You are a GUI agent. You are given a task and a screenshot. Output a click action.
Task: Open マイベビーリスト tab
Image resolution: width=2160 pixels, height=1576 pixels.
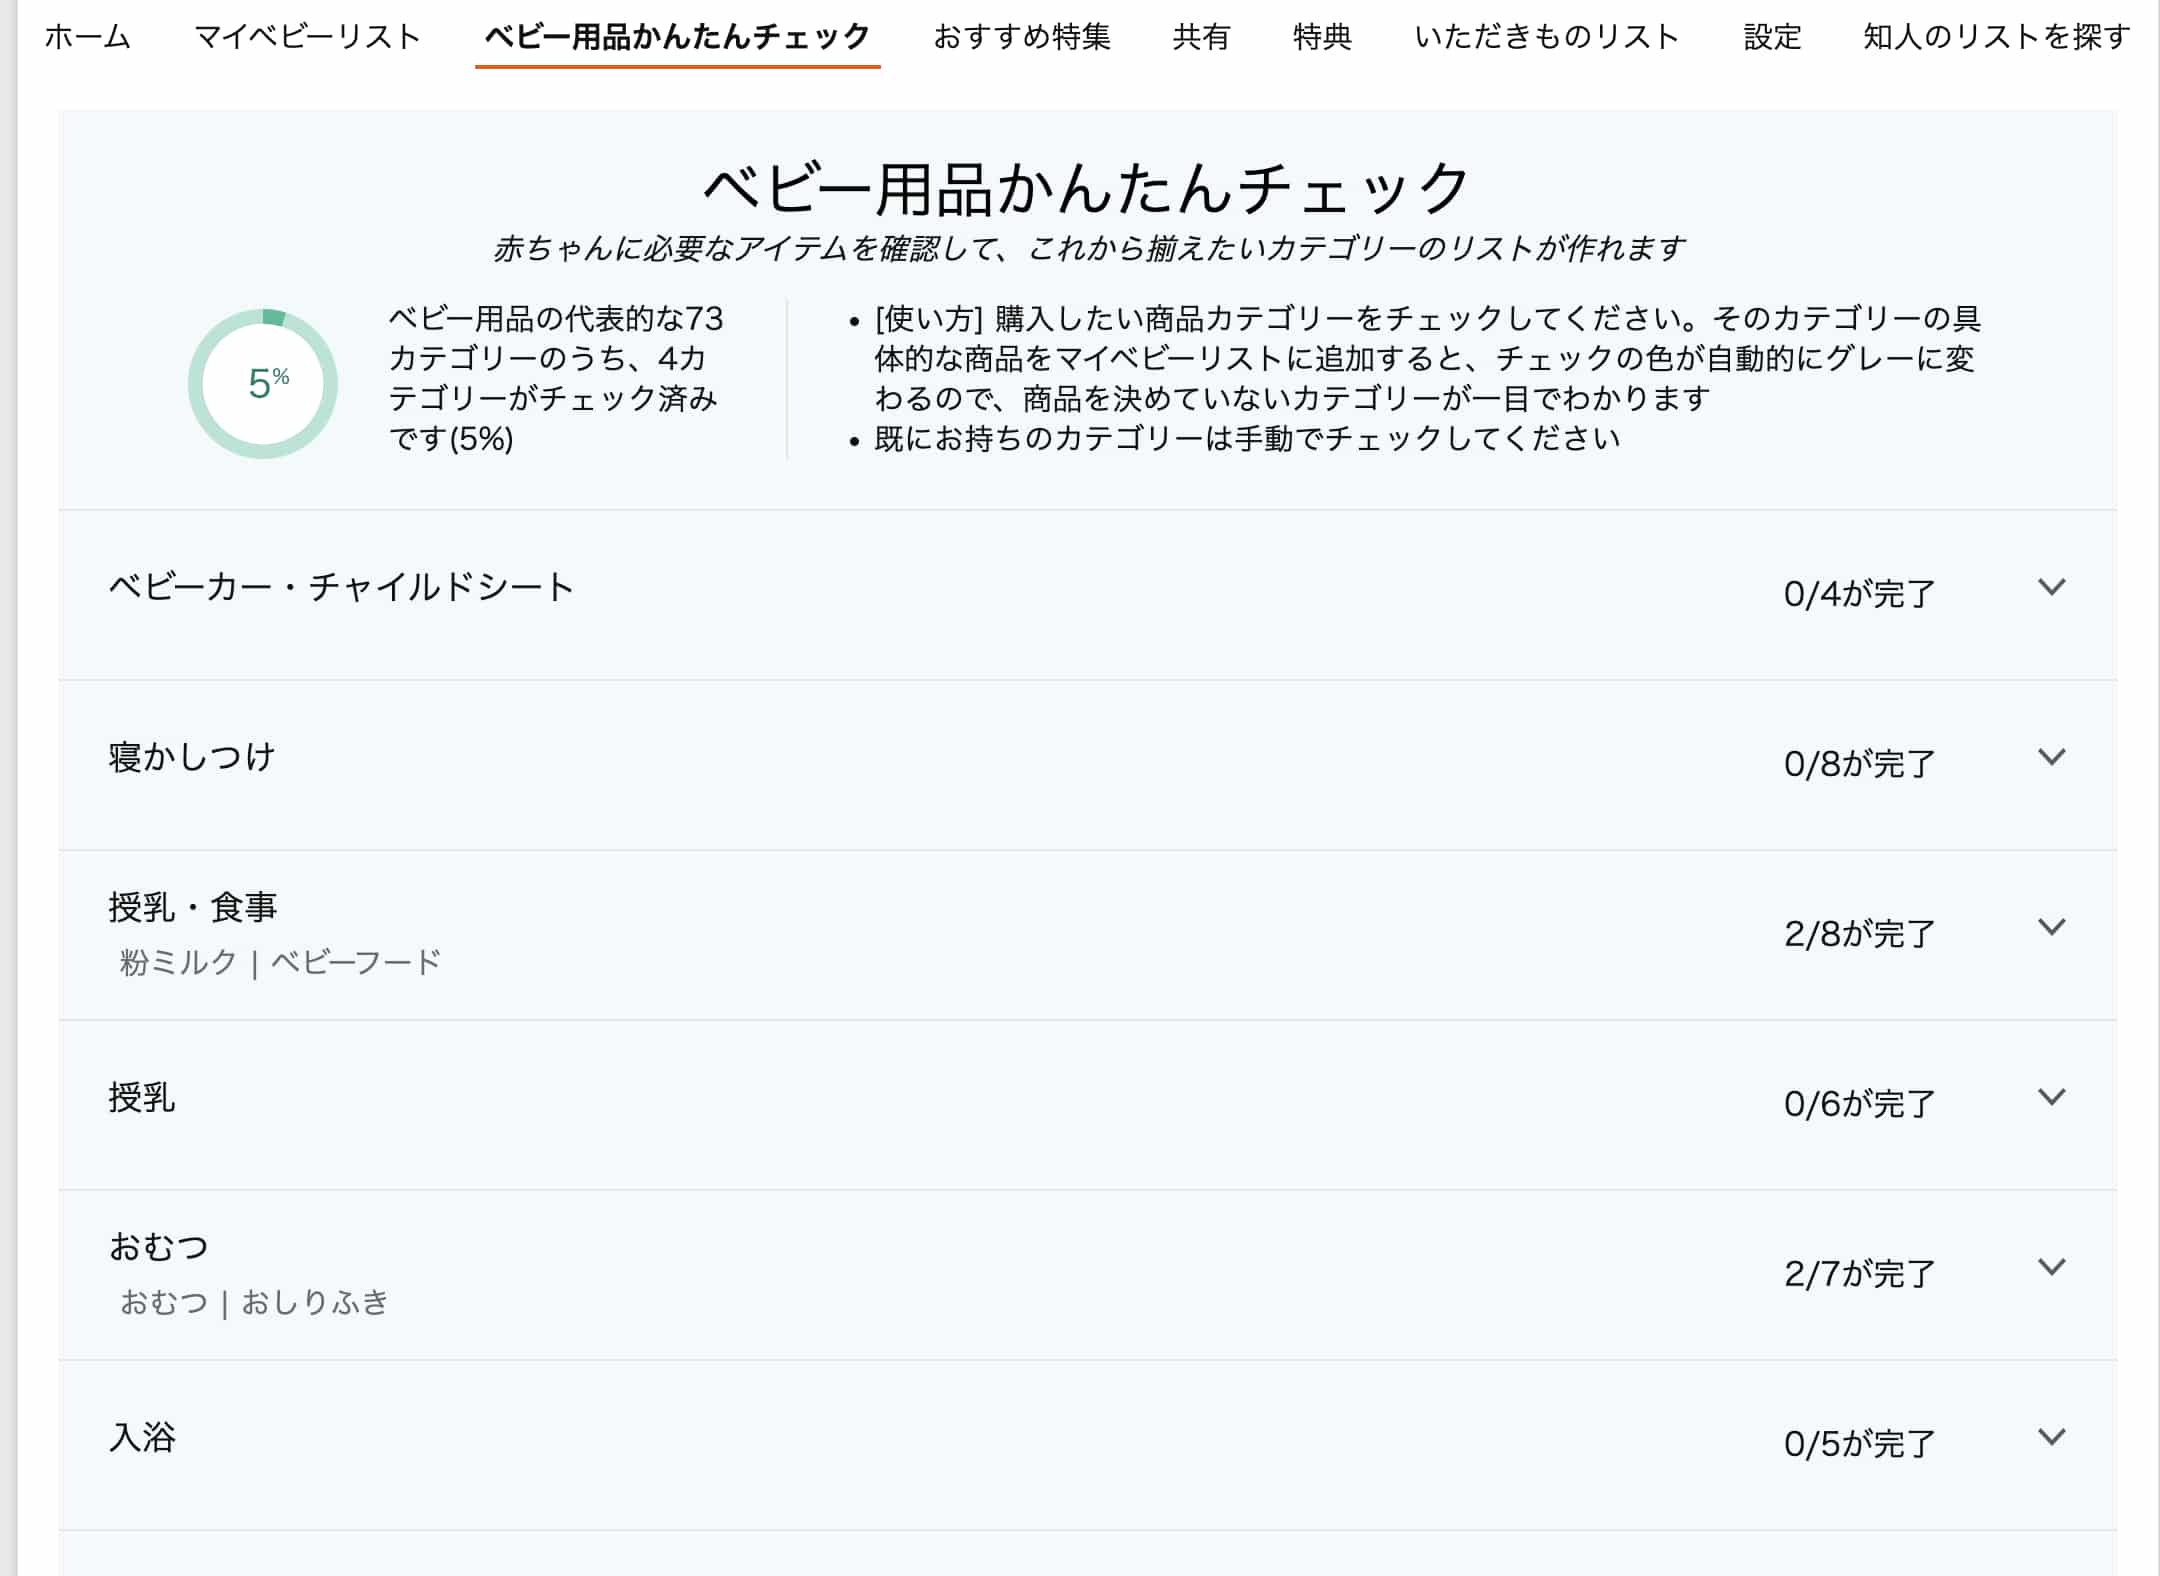tap(307, 37)
